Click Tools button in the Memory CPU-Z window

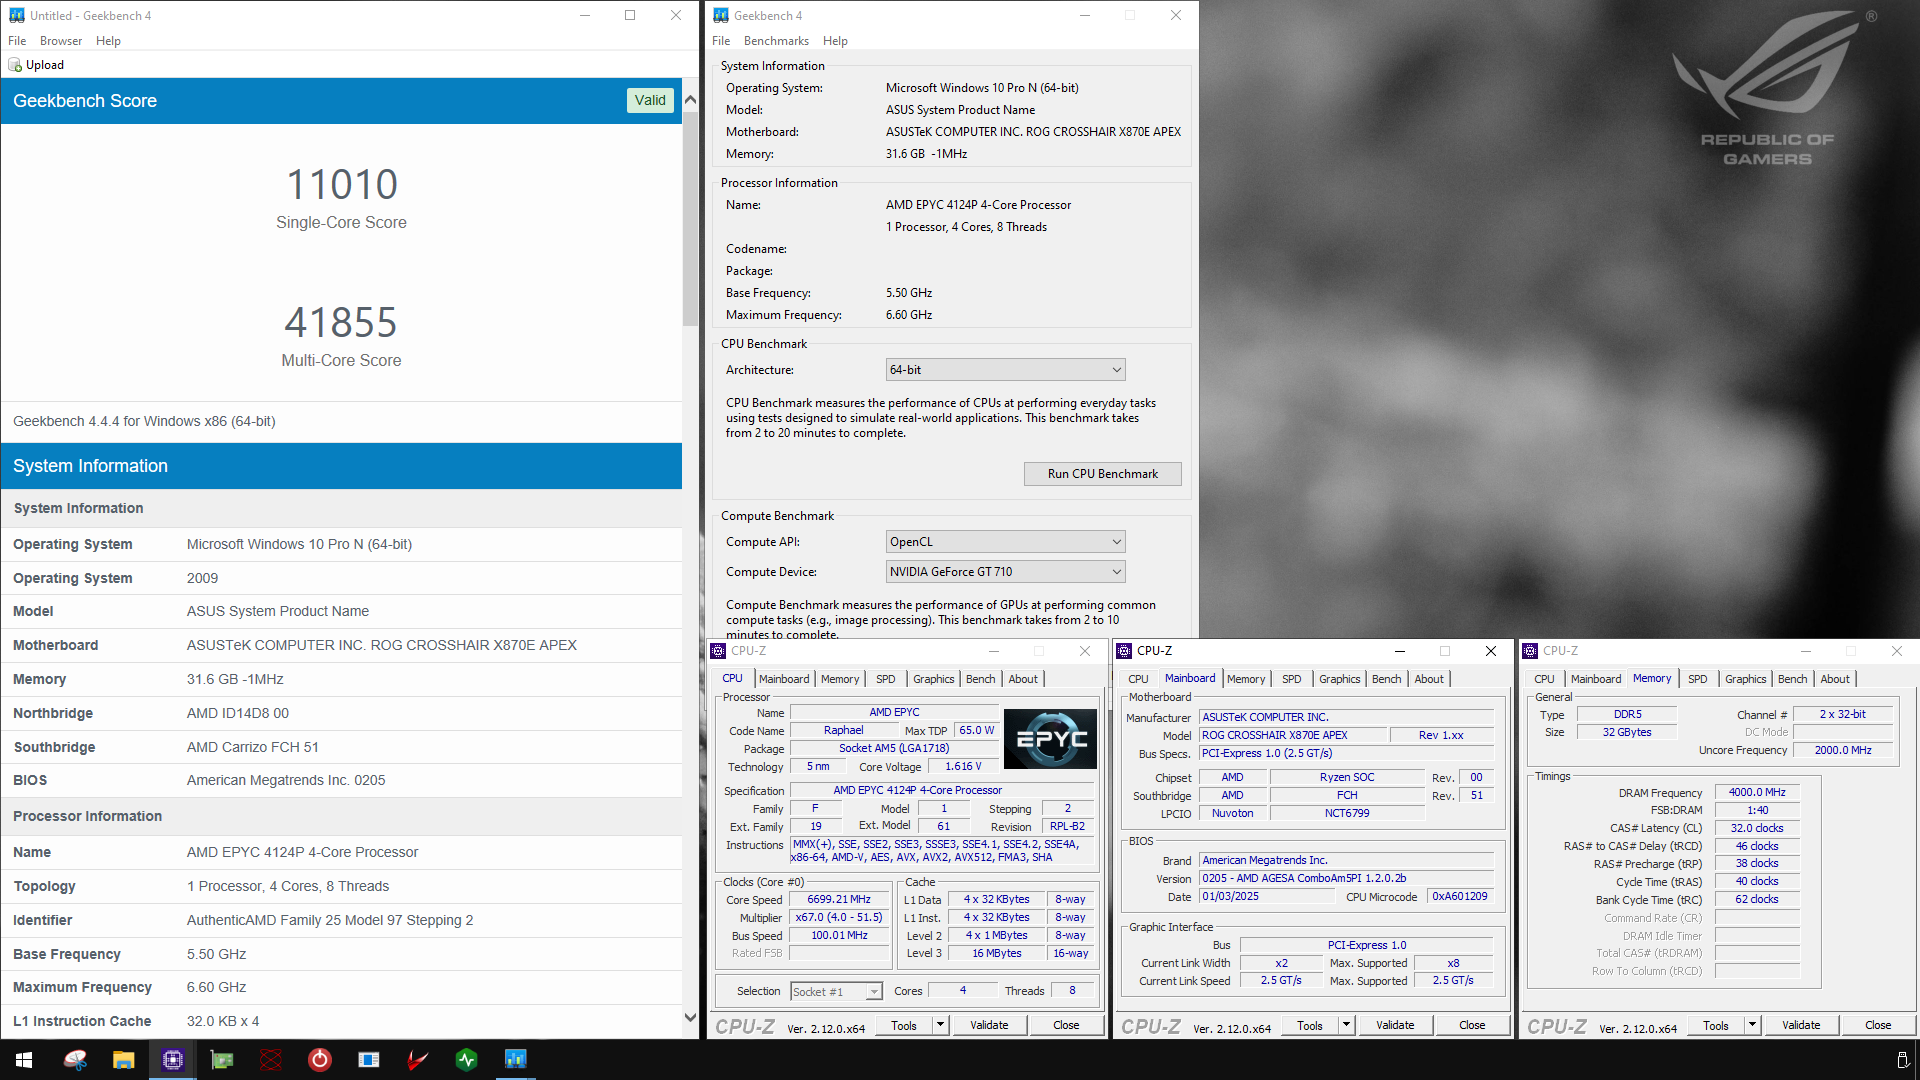pyautogui.click(x=1716, y=1025)
